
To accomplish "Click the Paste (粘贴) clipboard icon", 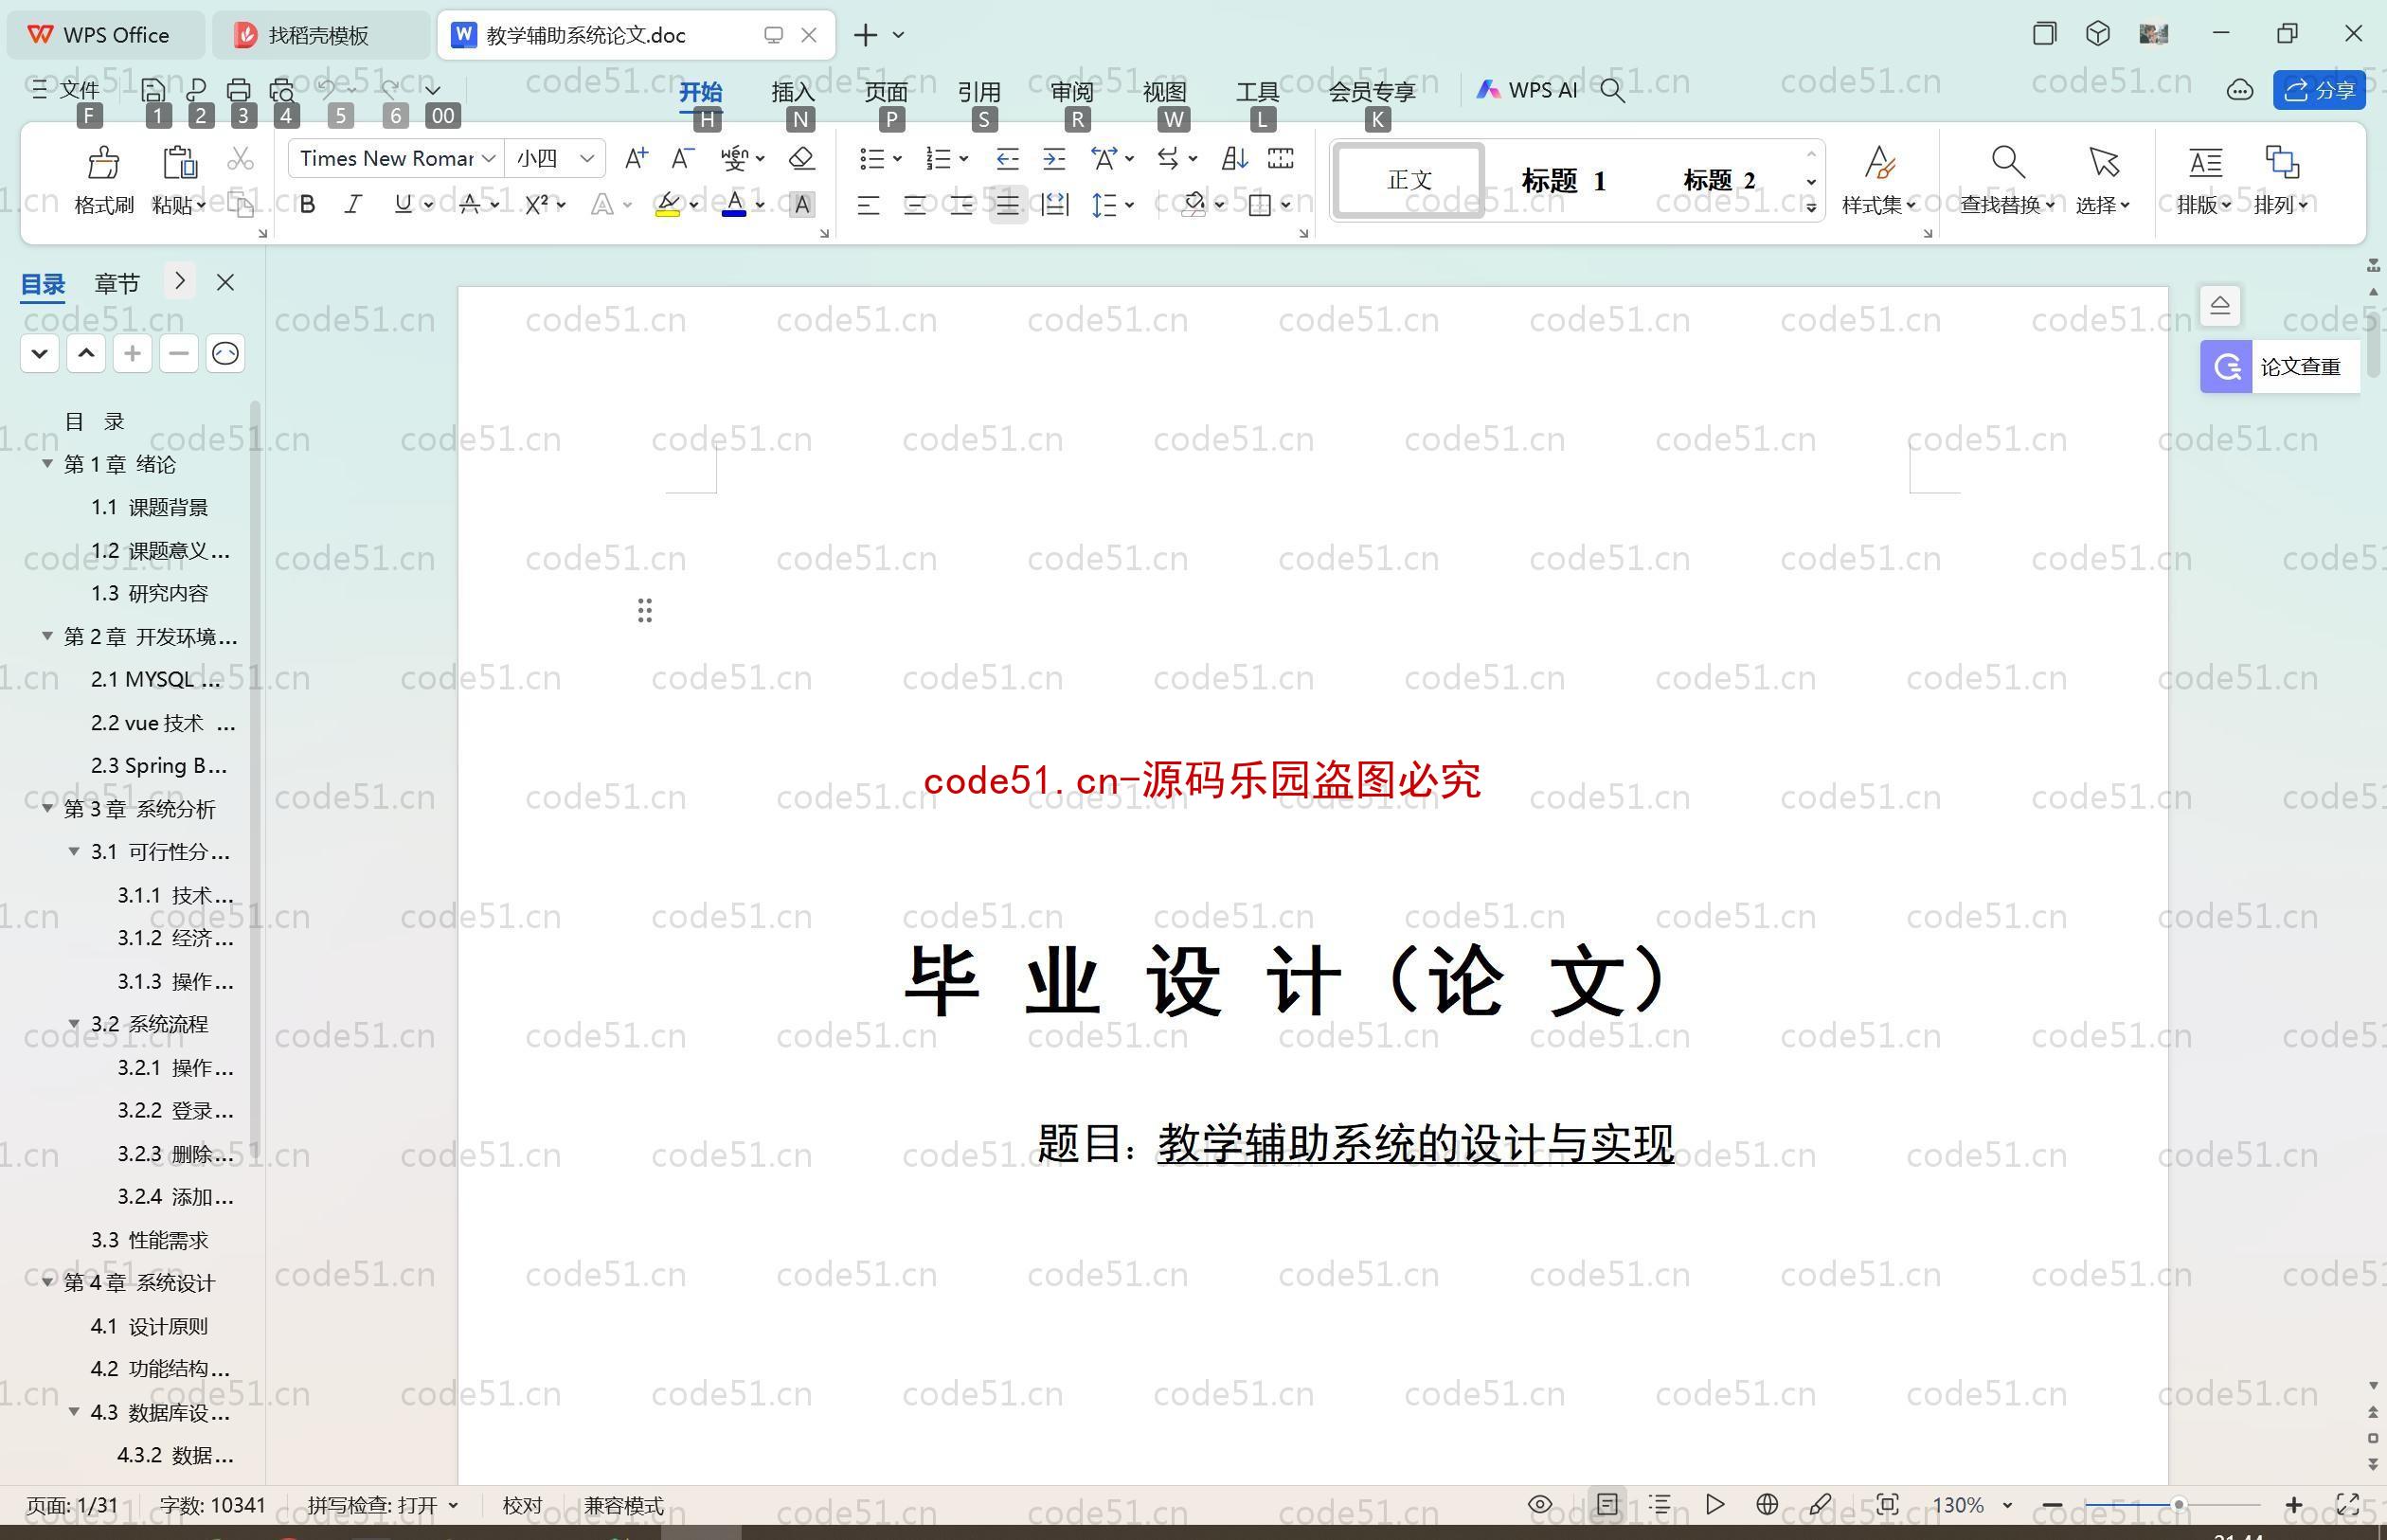I will tap(179, 162).
